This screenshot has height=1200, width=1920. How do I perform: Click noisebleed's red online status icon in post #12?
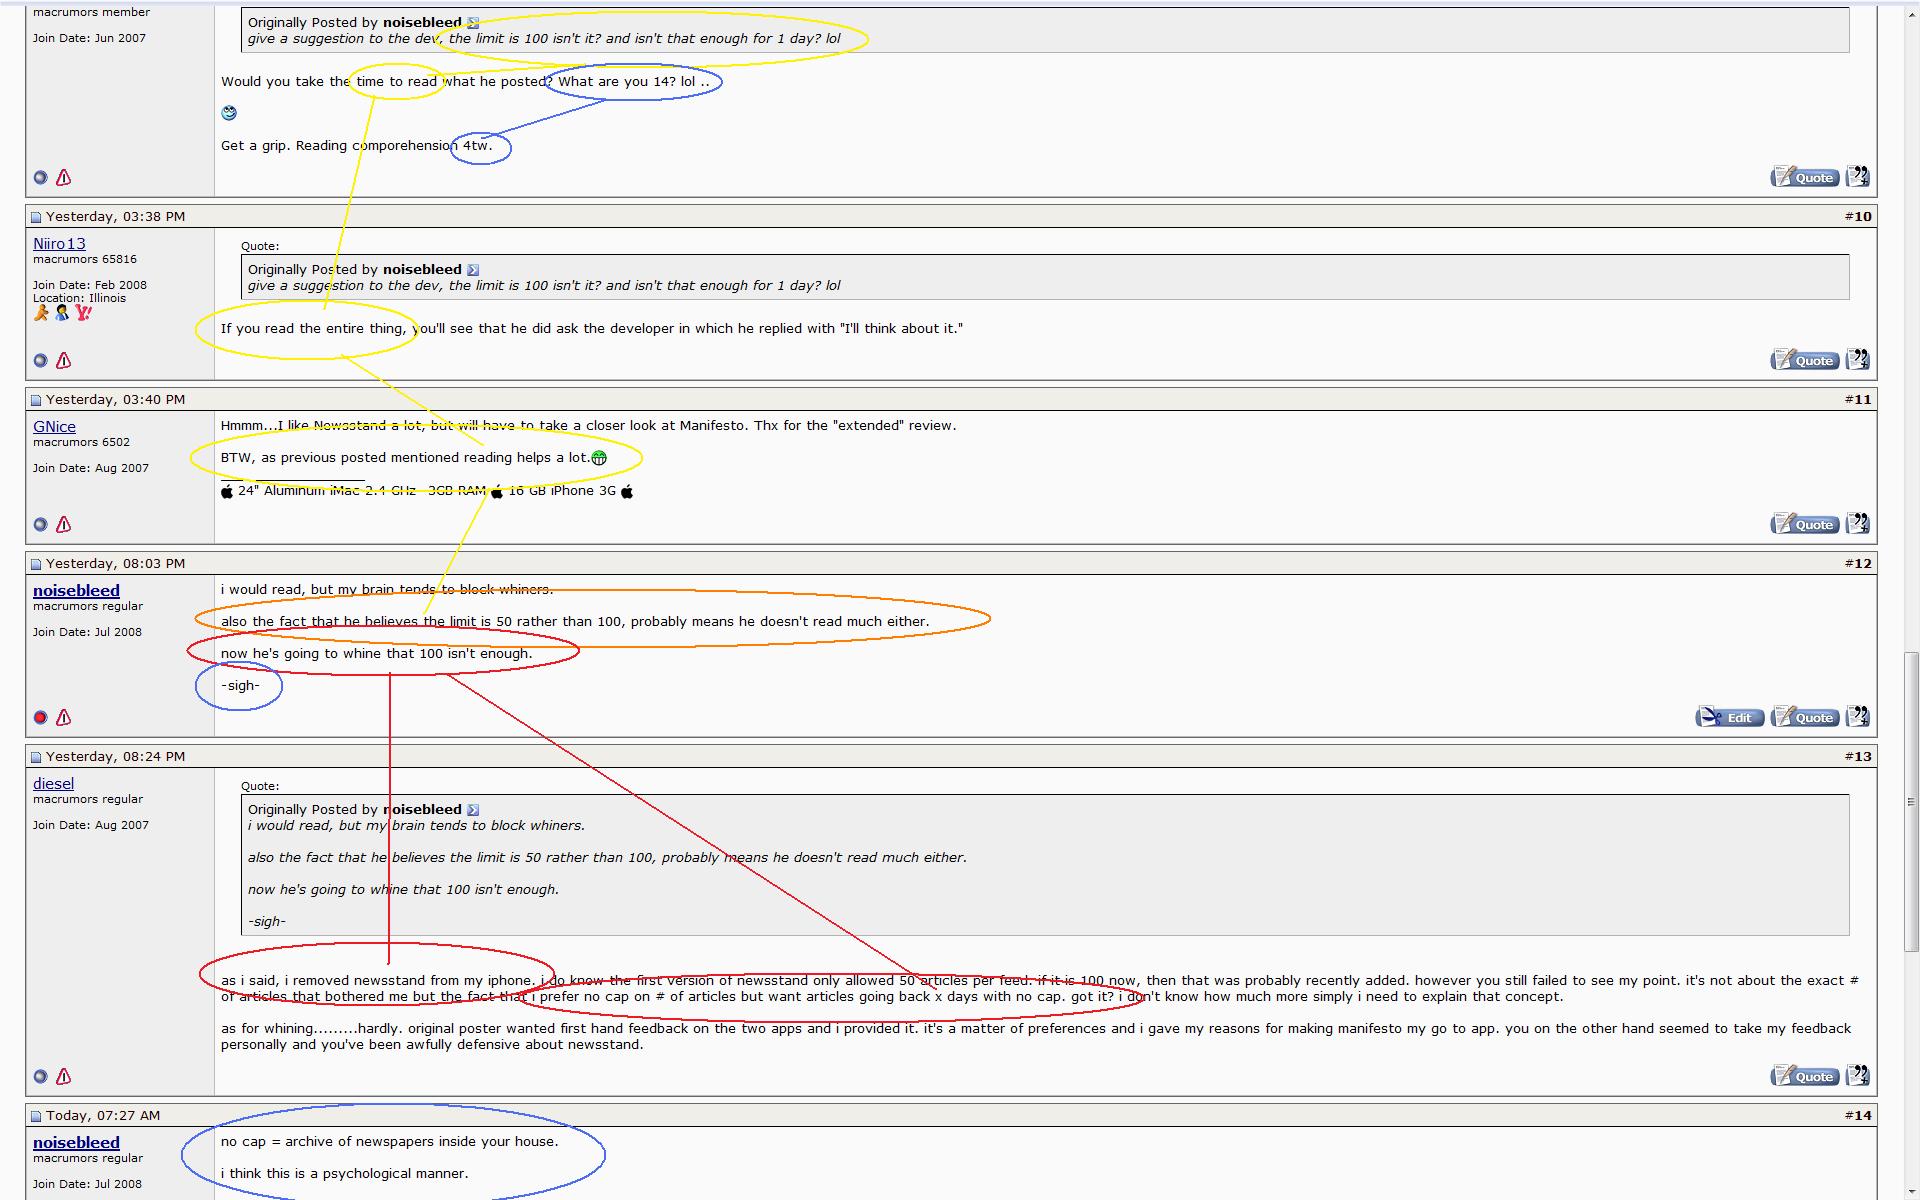tap(40, 718)
